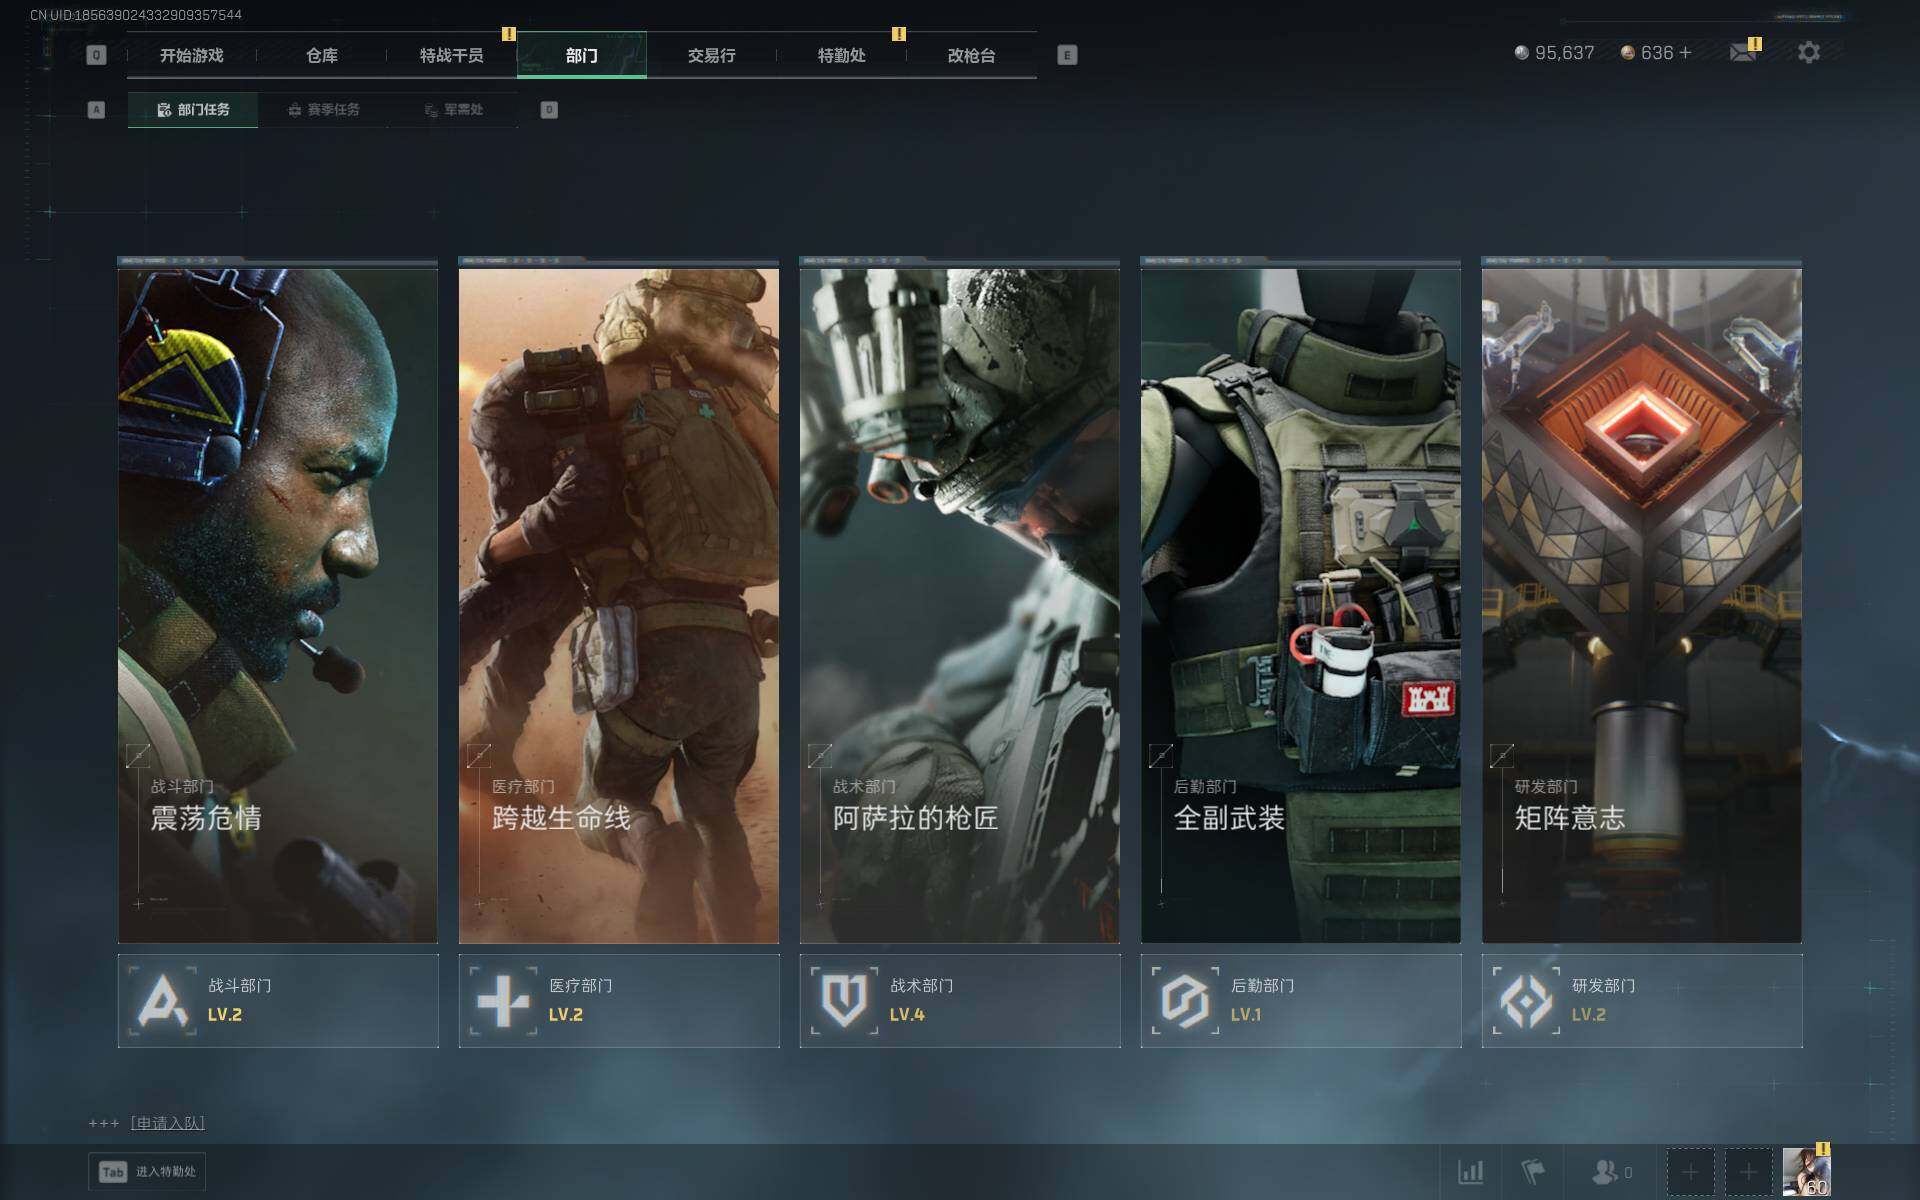Click the flag icon in bottom bar
Viewport: 1920px width, 1200px height.
tap(1532, 1171)
